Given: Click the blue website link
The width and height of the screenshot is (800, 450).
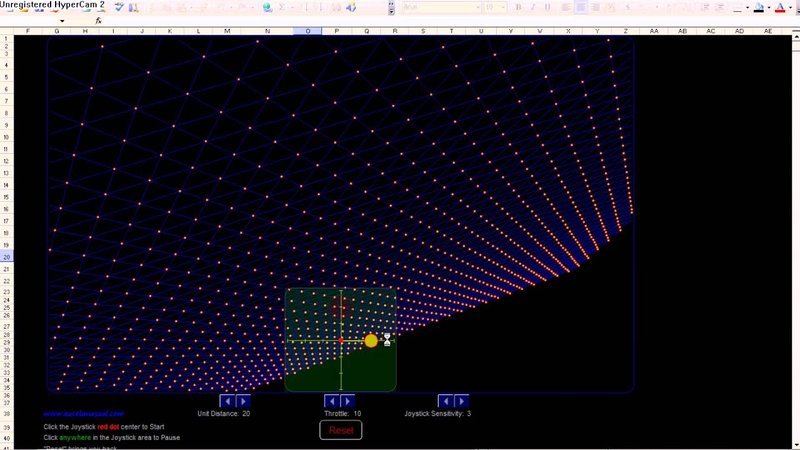Looking at the screenshot, I should pos(84,414).
